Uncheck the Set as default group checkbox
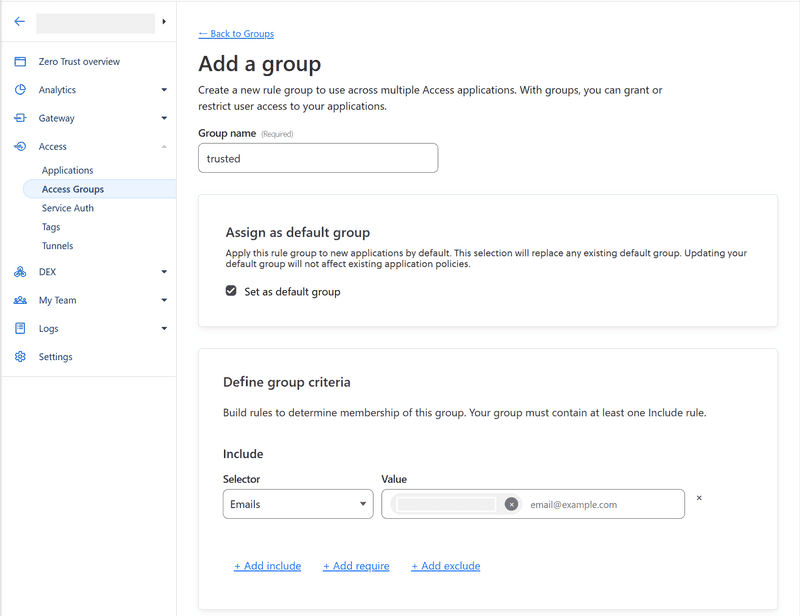 point(231,292)
